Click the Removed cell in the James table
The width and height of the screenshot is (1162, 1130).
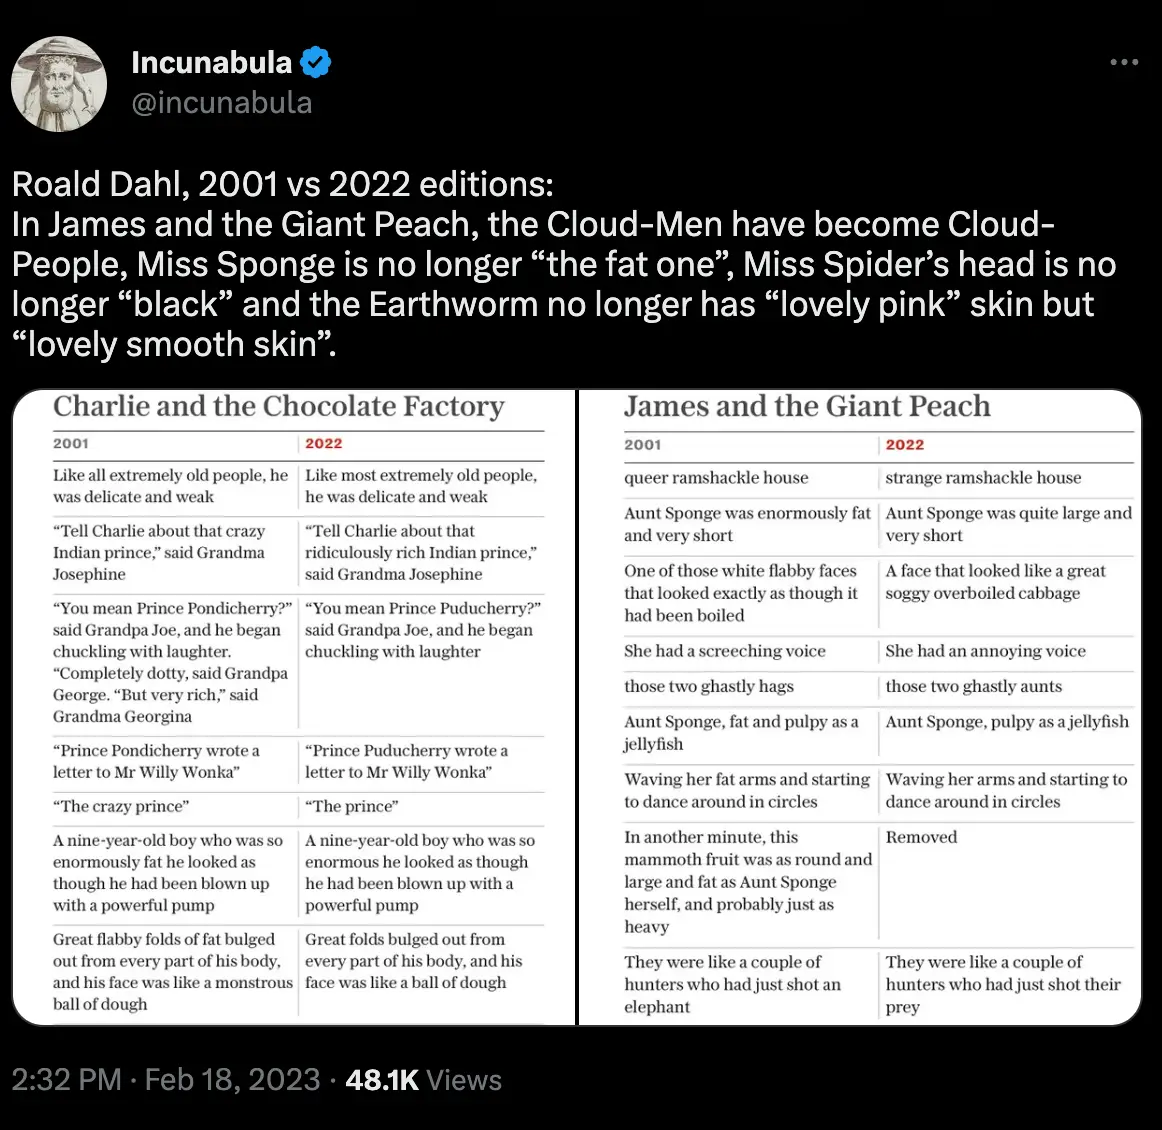coord(921,837)
